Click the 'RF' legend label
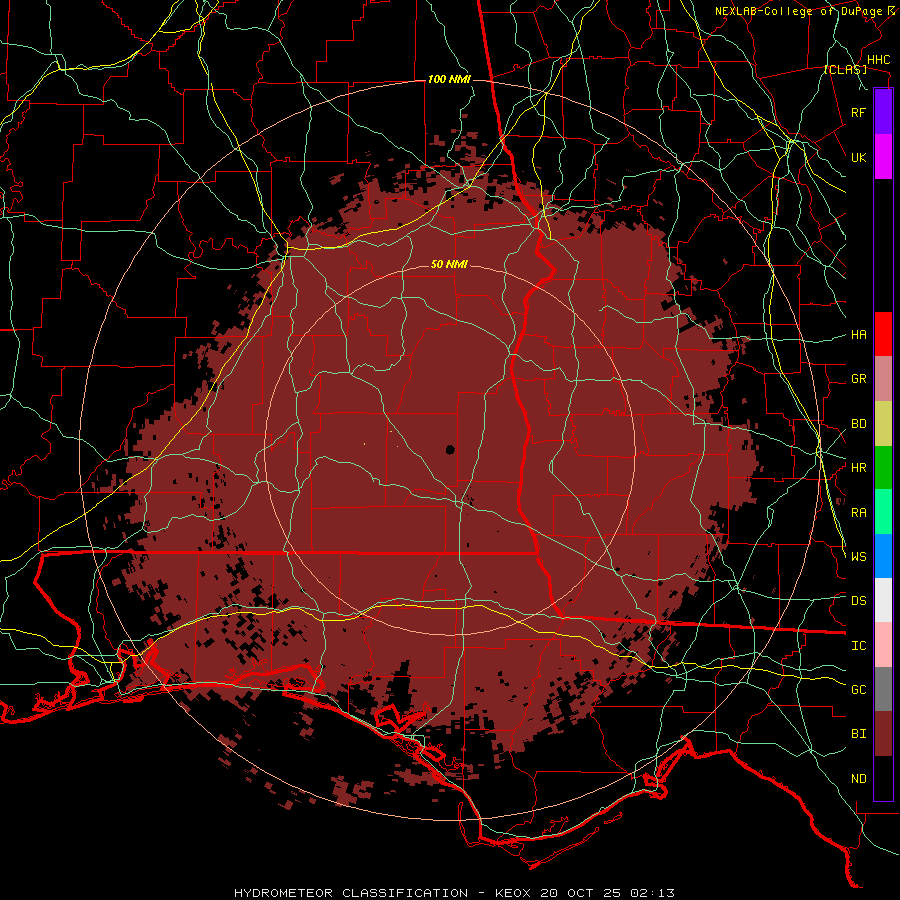Screen dimensions: 900x900 [x=858, y=112]
